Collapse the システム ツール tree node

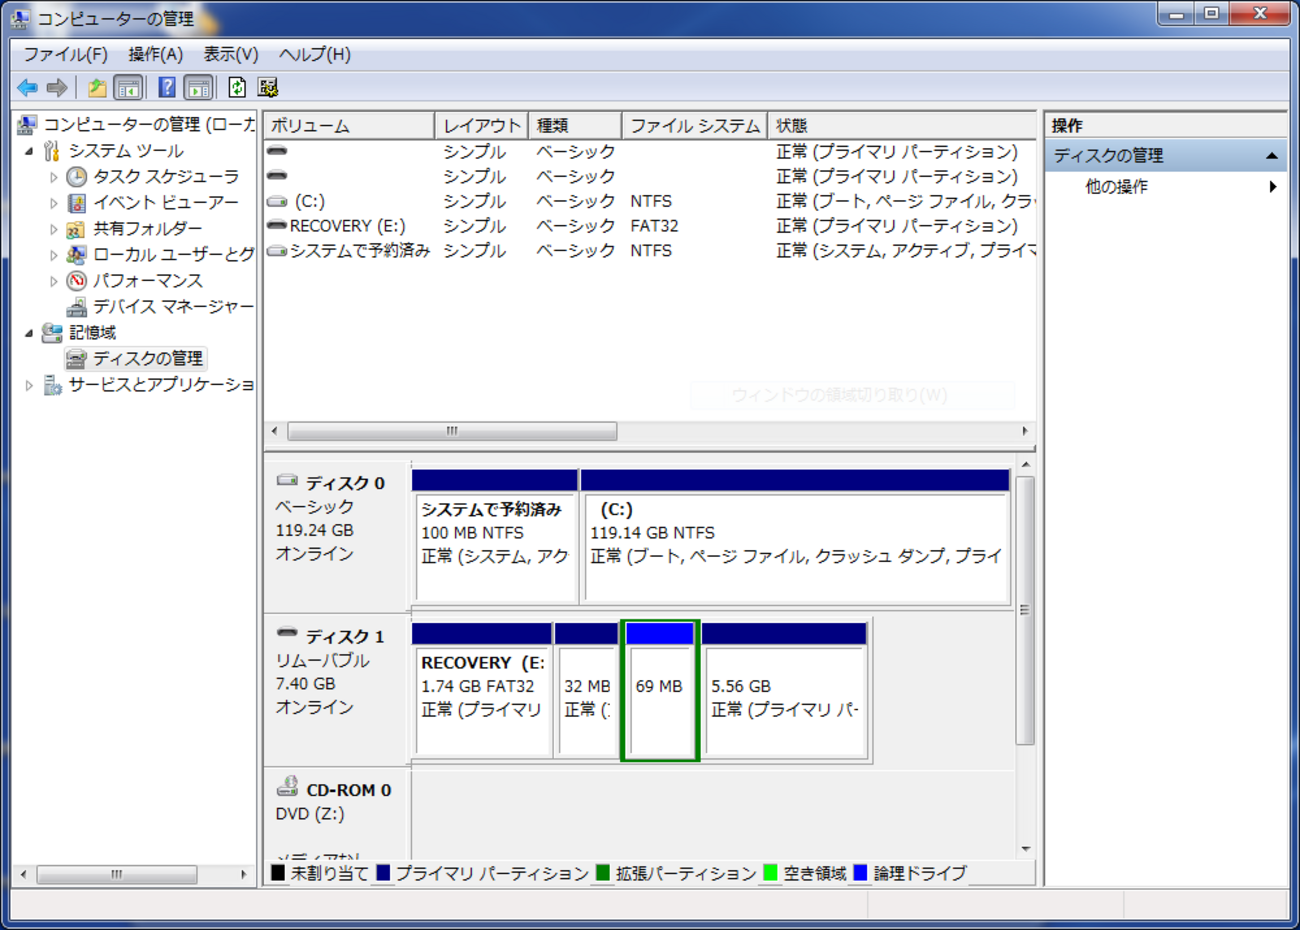[x=29, y=151]
